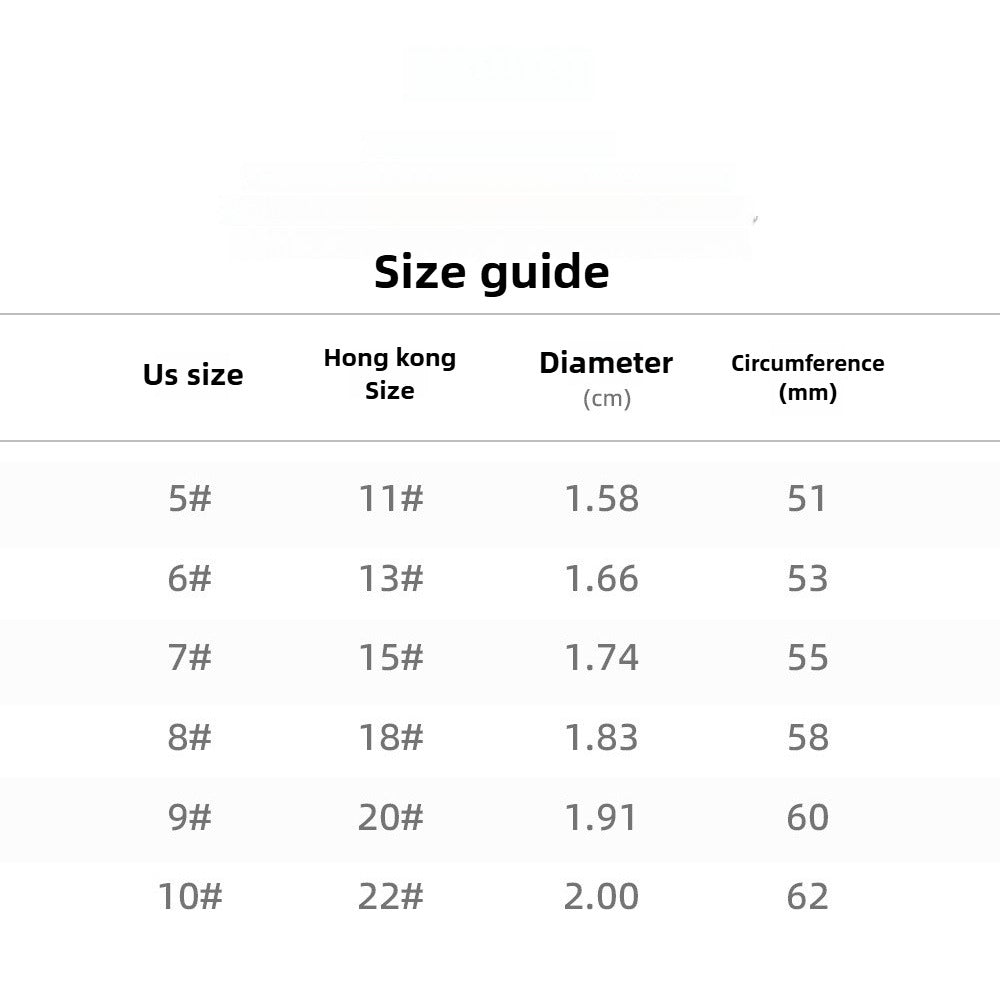
Task: Click the 1.83 diameter value
Action: pos(602,738)
